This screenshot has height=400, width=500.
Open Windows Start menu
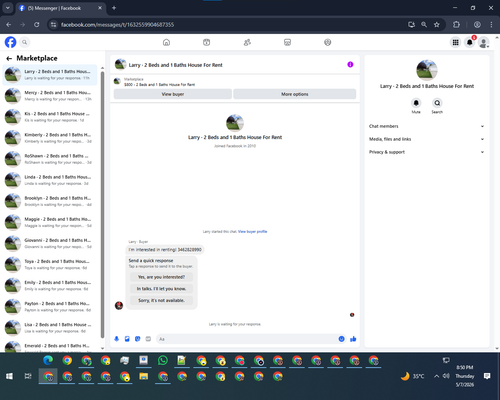point(9,376)
